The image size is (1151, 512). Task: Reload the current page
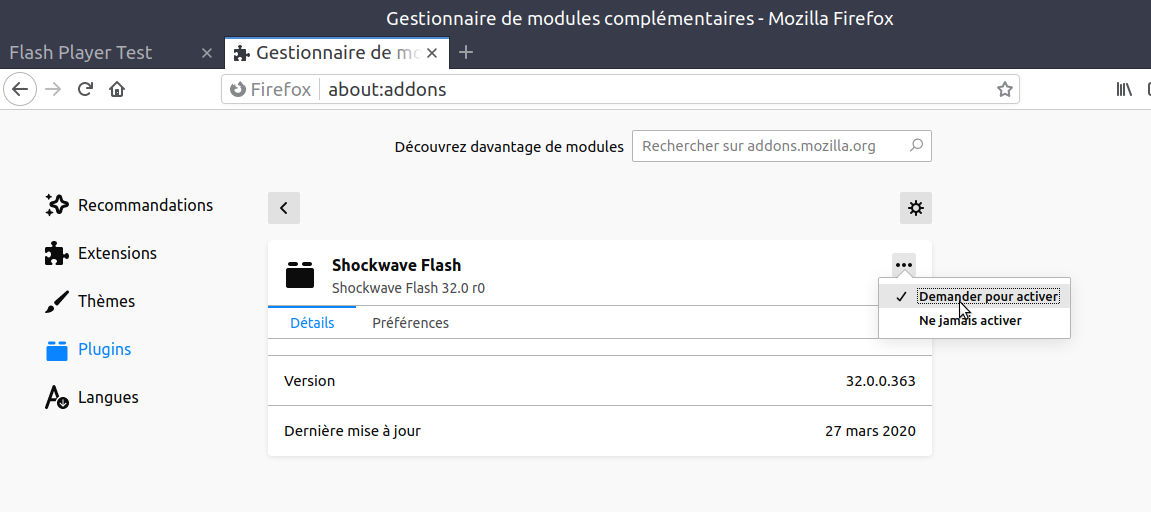click(86, 89)
